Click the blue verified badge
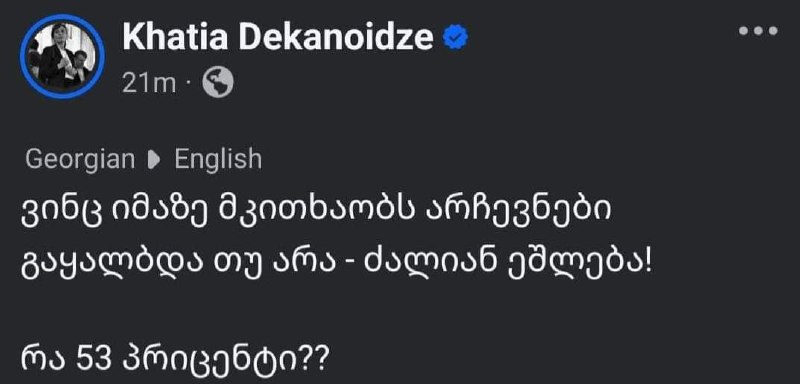The height and width of the screenshot is (384, 800). coord(455,38)
